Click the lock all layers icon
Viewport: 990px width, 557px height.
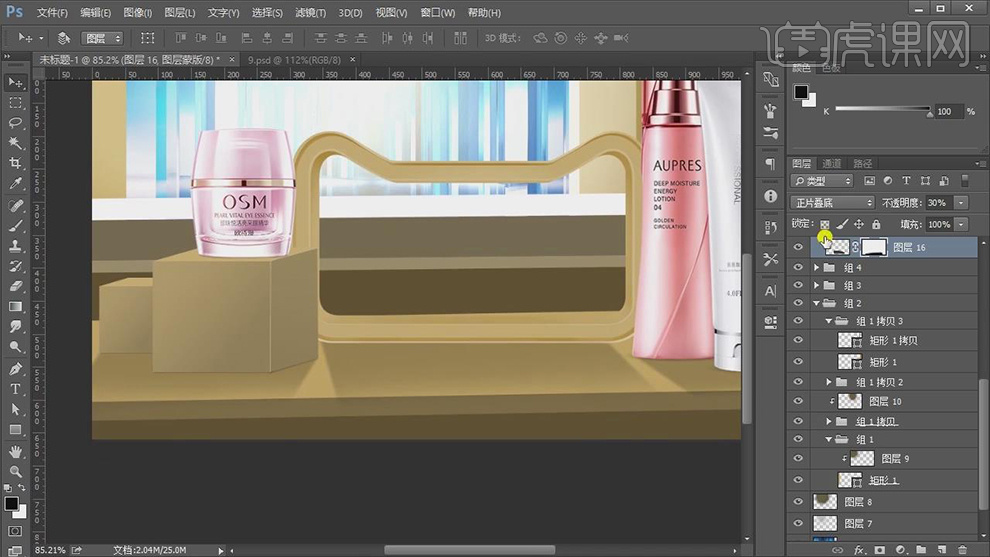pos(876,225)
